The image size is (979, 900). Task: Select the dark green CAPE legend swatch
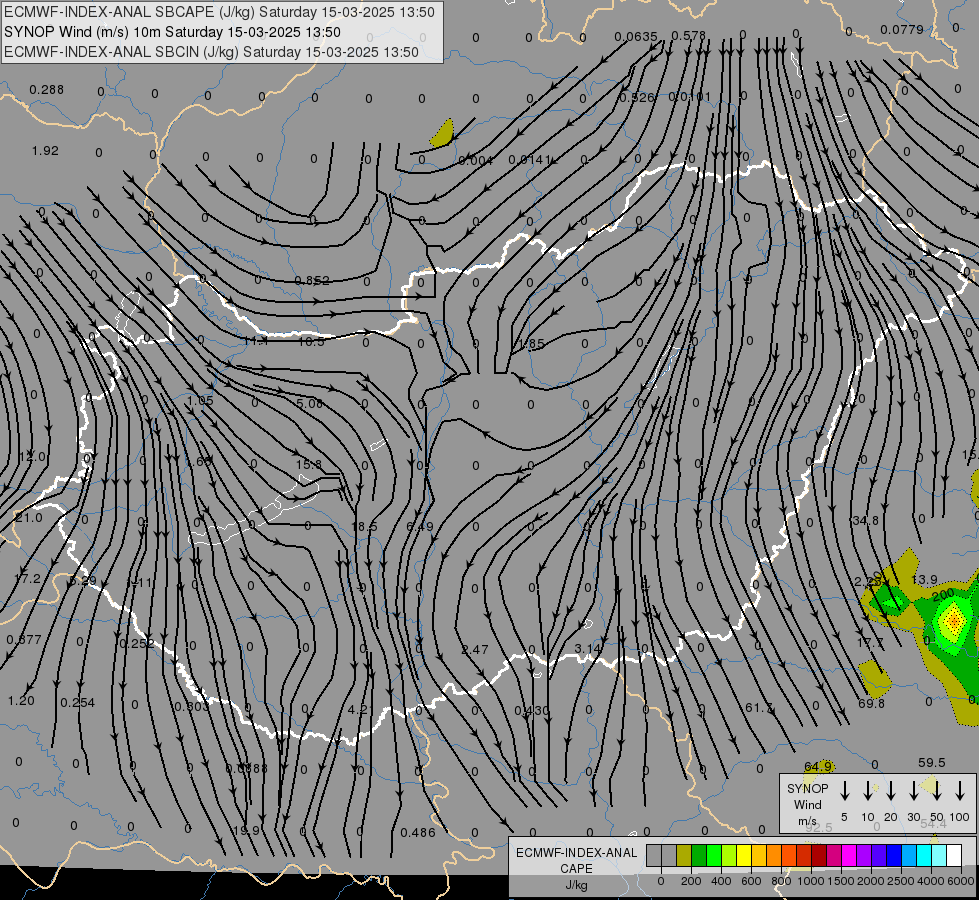pyautogui.click(x=699, y=856)
